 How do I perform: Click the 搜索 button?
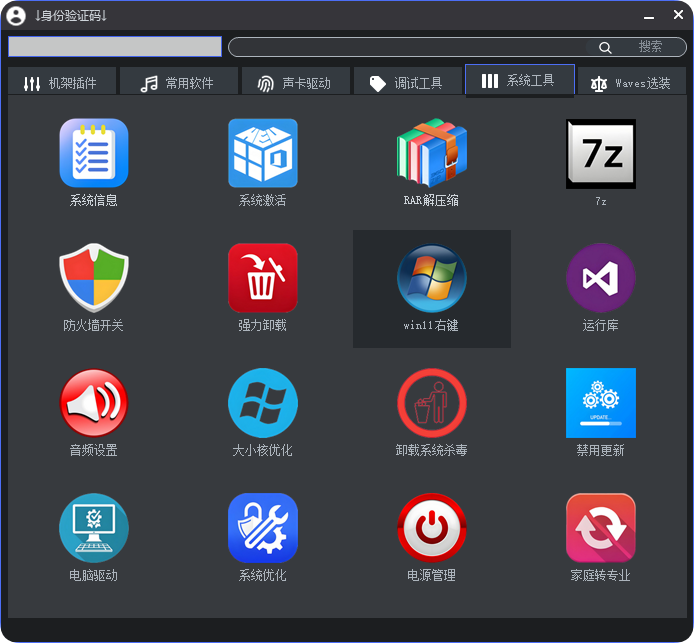tap(650, 46)
